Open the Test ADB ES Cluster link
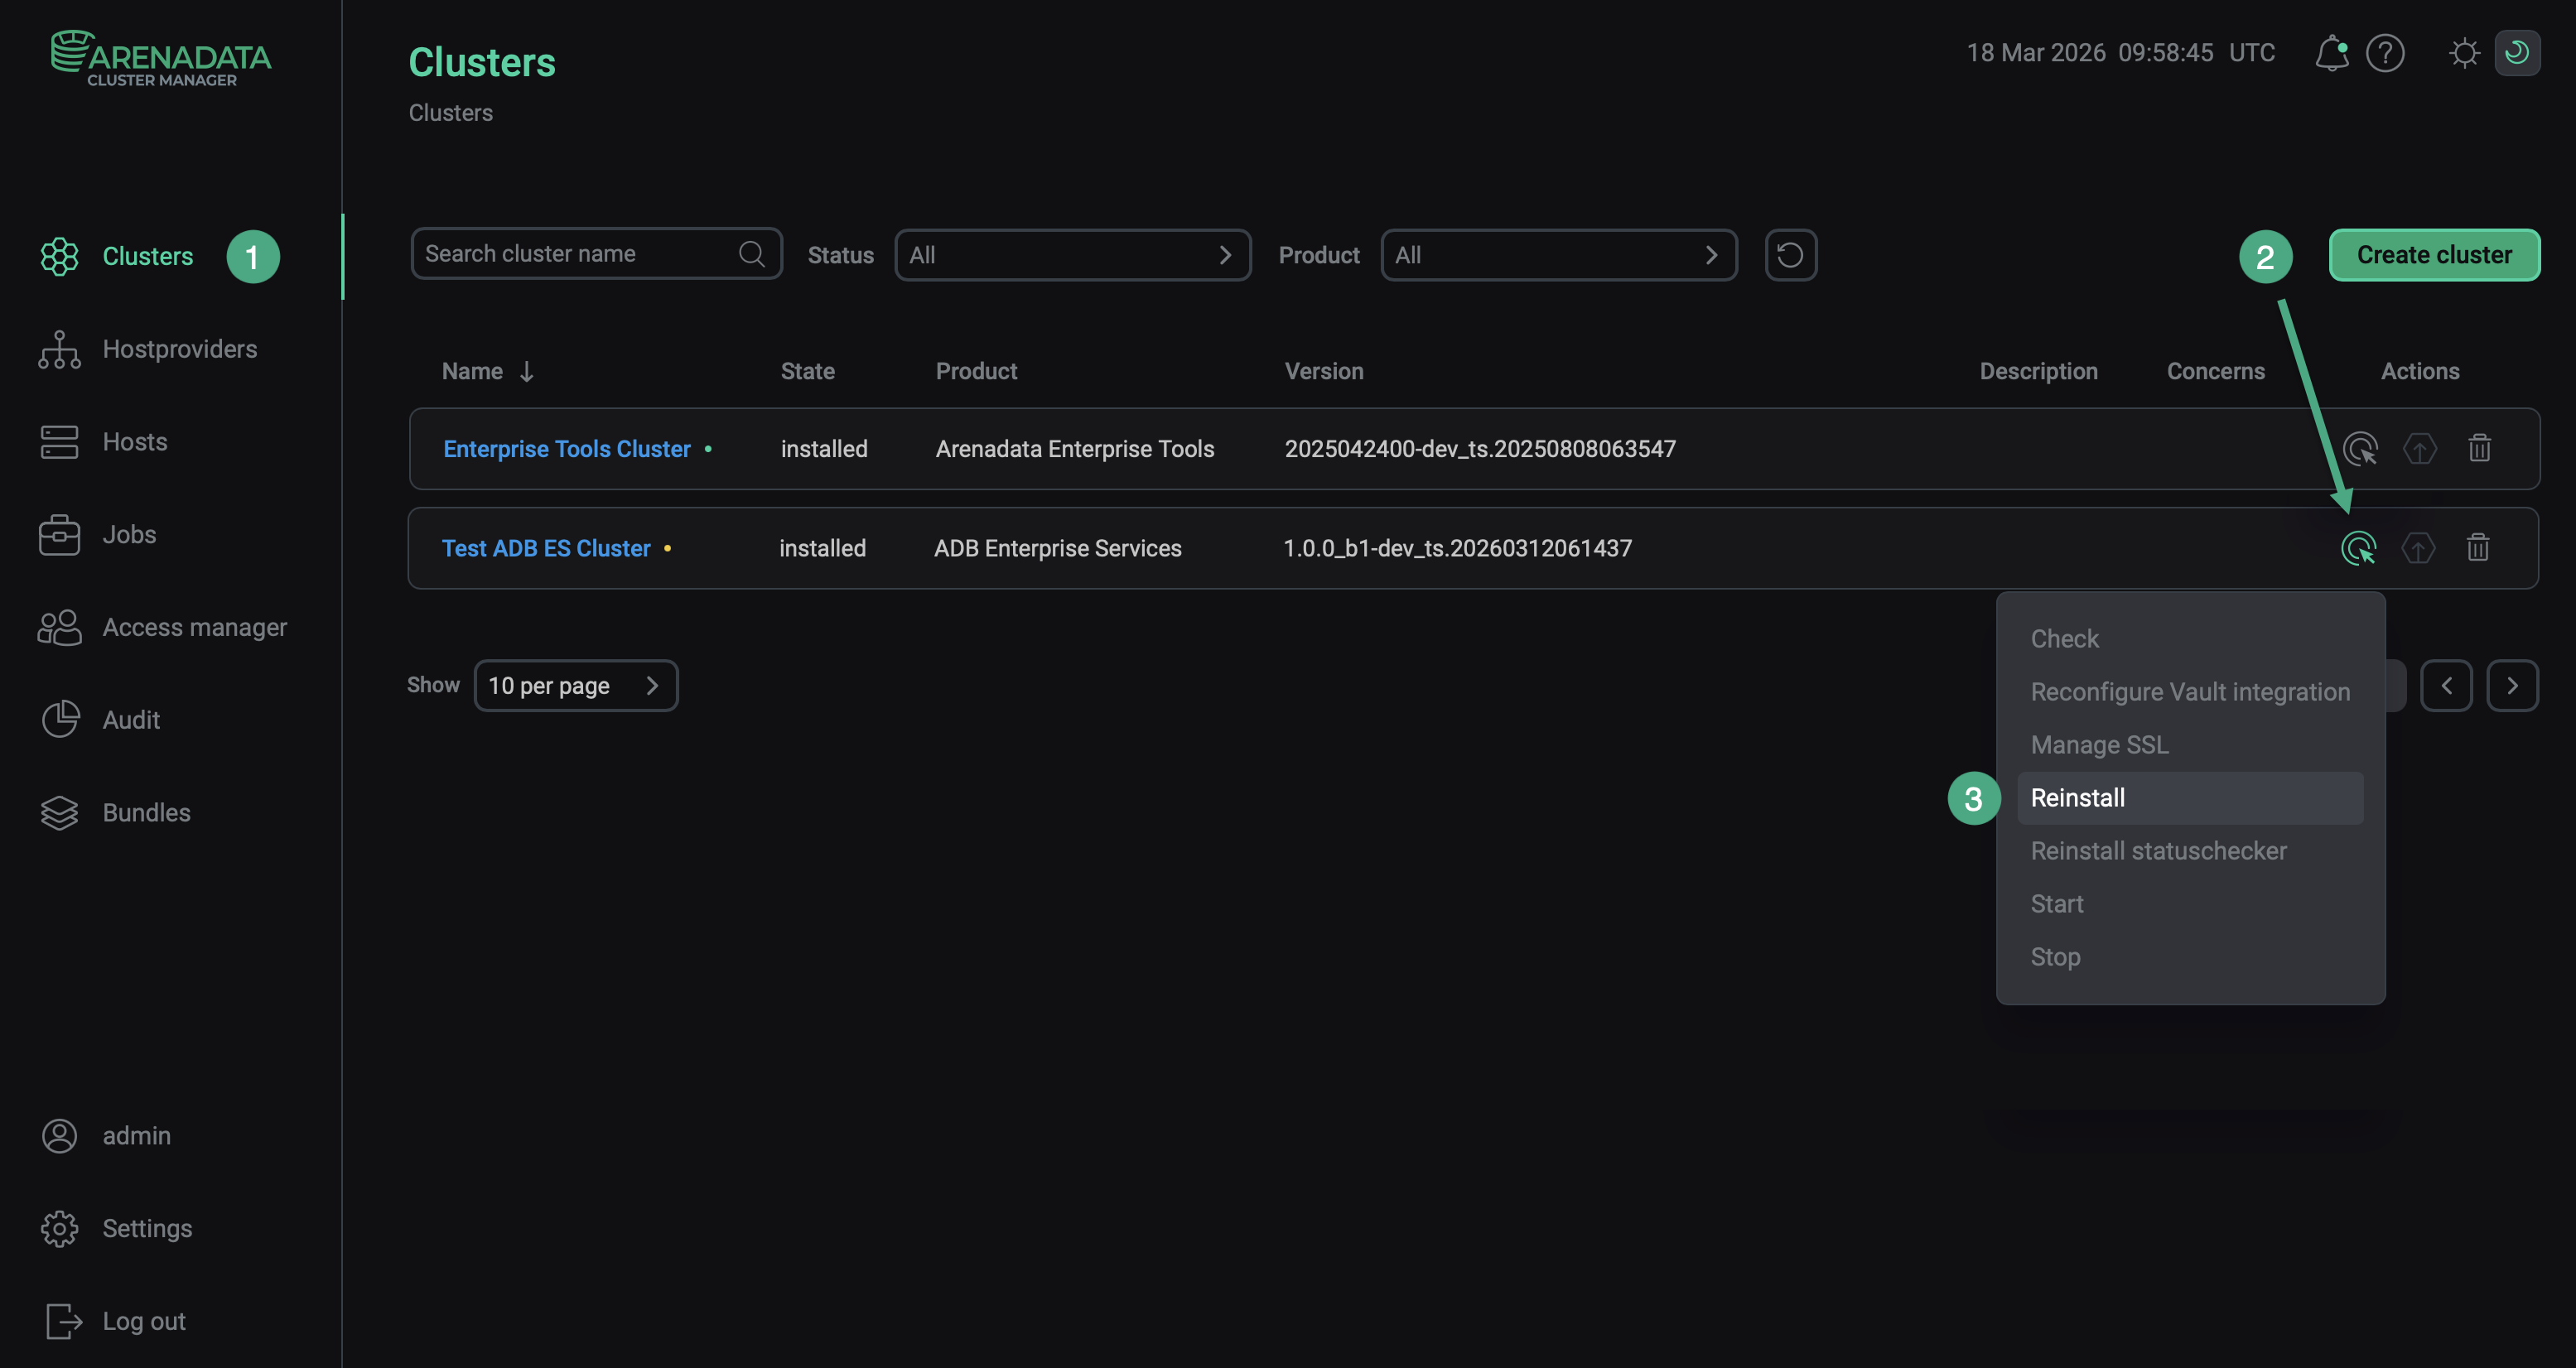Screen dimensions: 2576x1368 [x=546, y=548]
